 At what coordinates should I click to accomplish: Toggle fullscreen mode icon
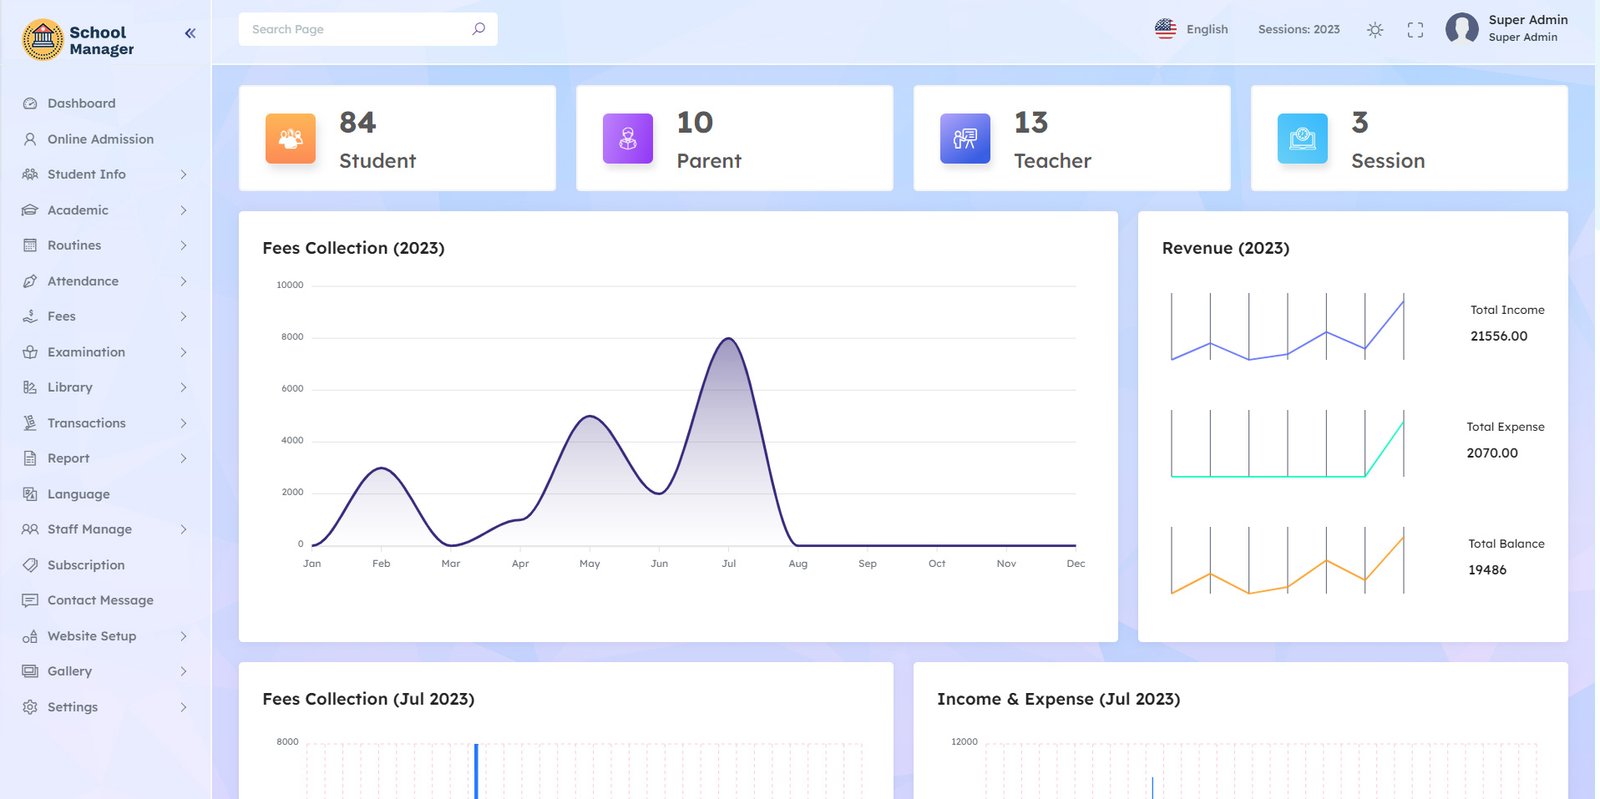pyautogui.click(x=1415, y=30)
